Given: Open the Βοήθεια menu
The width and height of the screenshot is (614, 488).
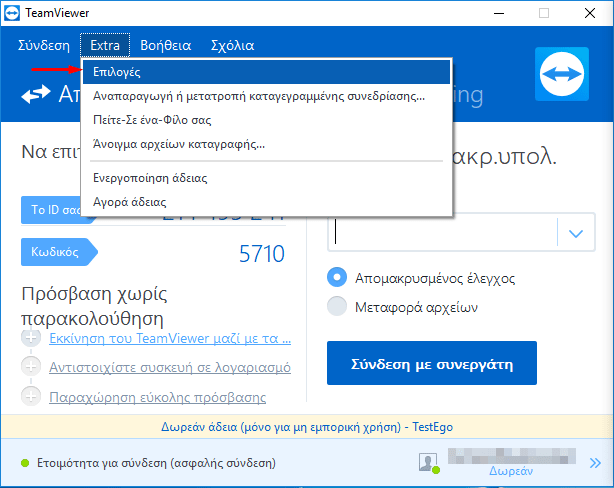Looking at the screenshot, I should [x=166, y=45].
